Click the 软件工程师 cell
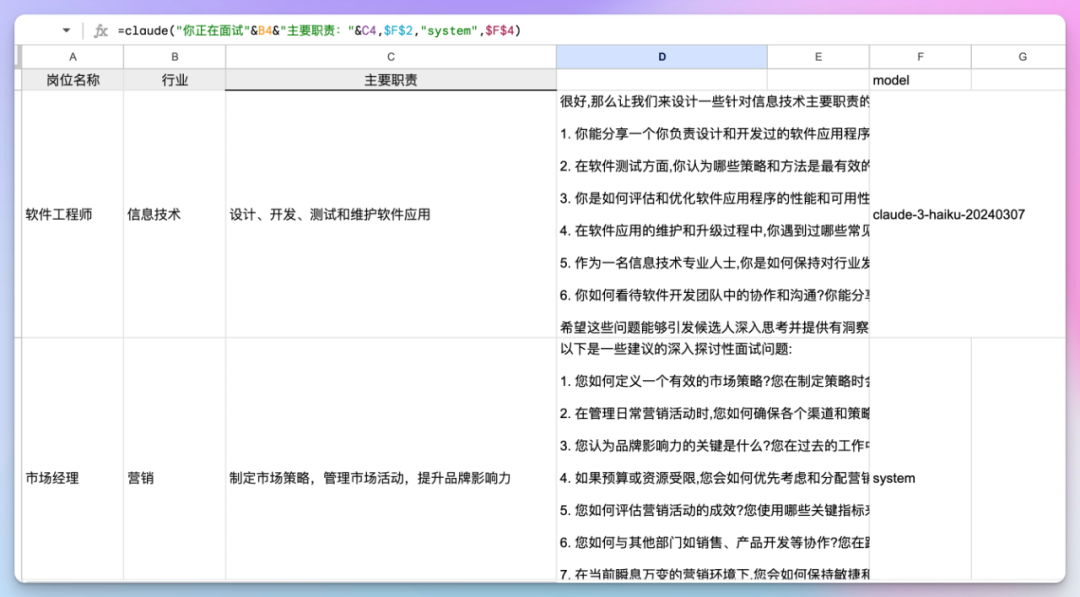This screenshot has width=1080, height=597. coord(72,214)
